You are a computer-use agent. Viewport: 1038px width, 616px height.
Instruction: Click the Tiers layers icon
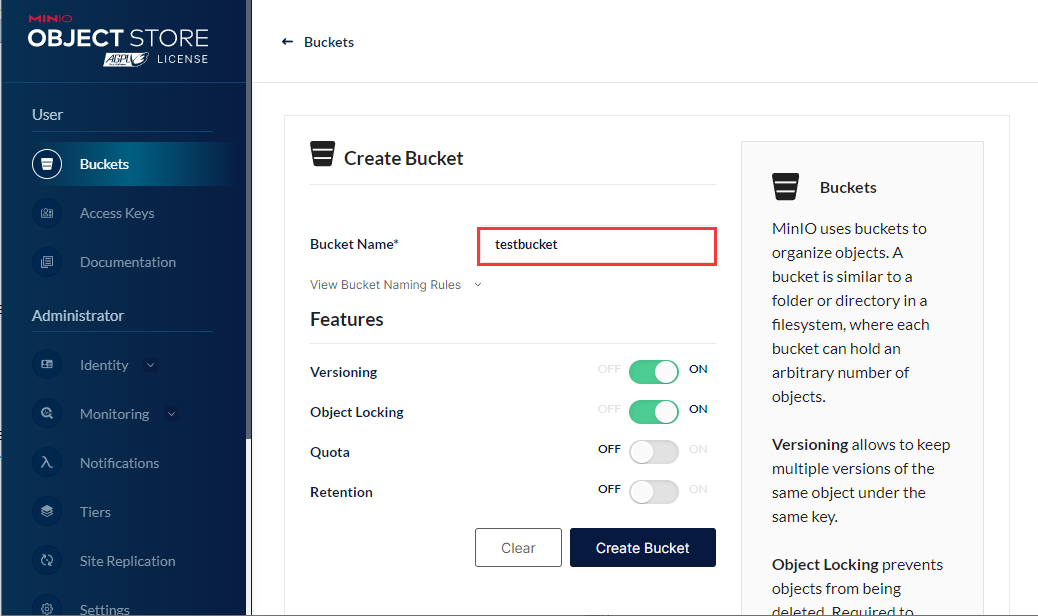47,512
